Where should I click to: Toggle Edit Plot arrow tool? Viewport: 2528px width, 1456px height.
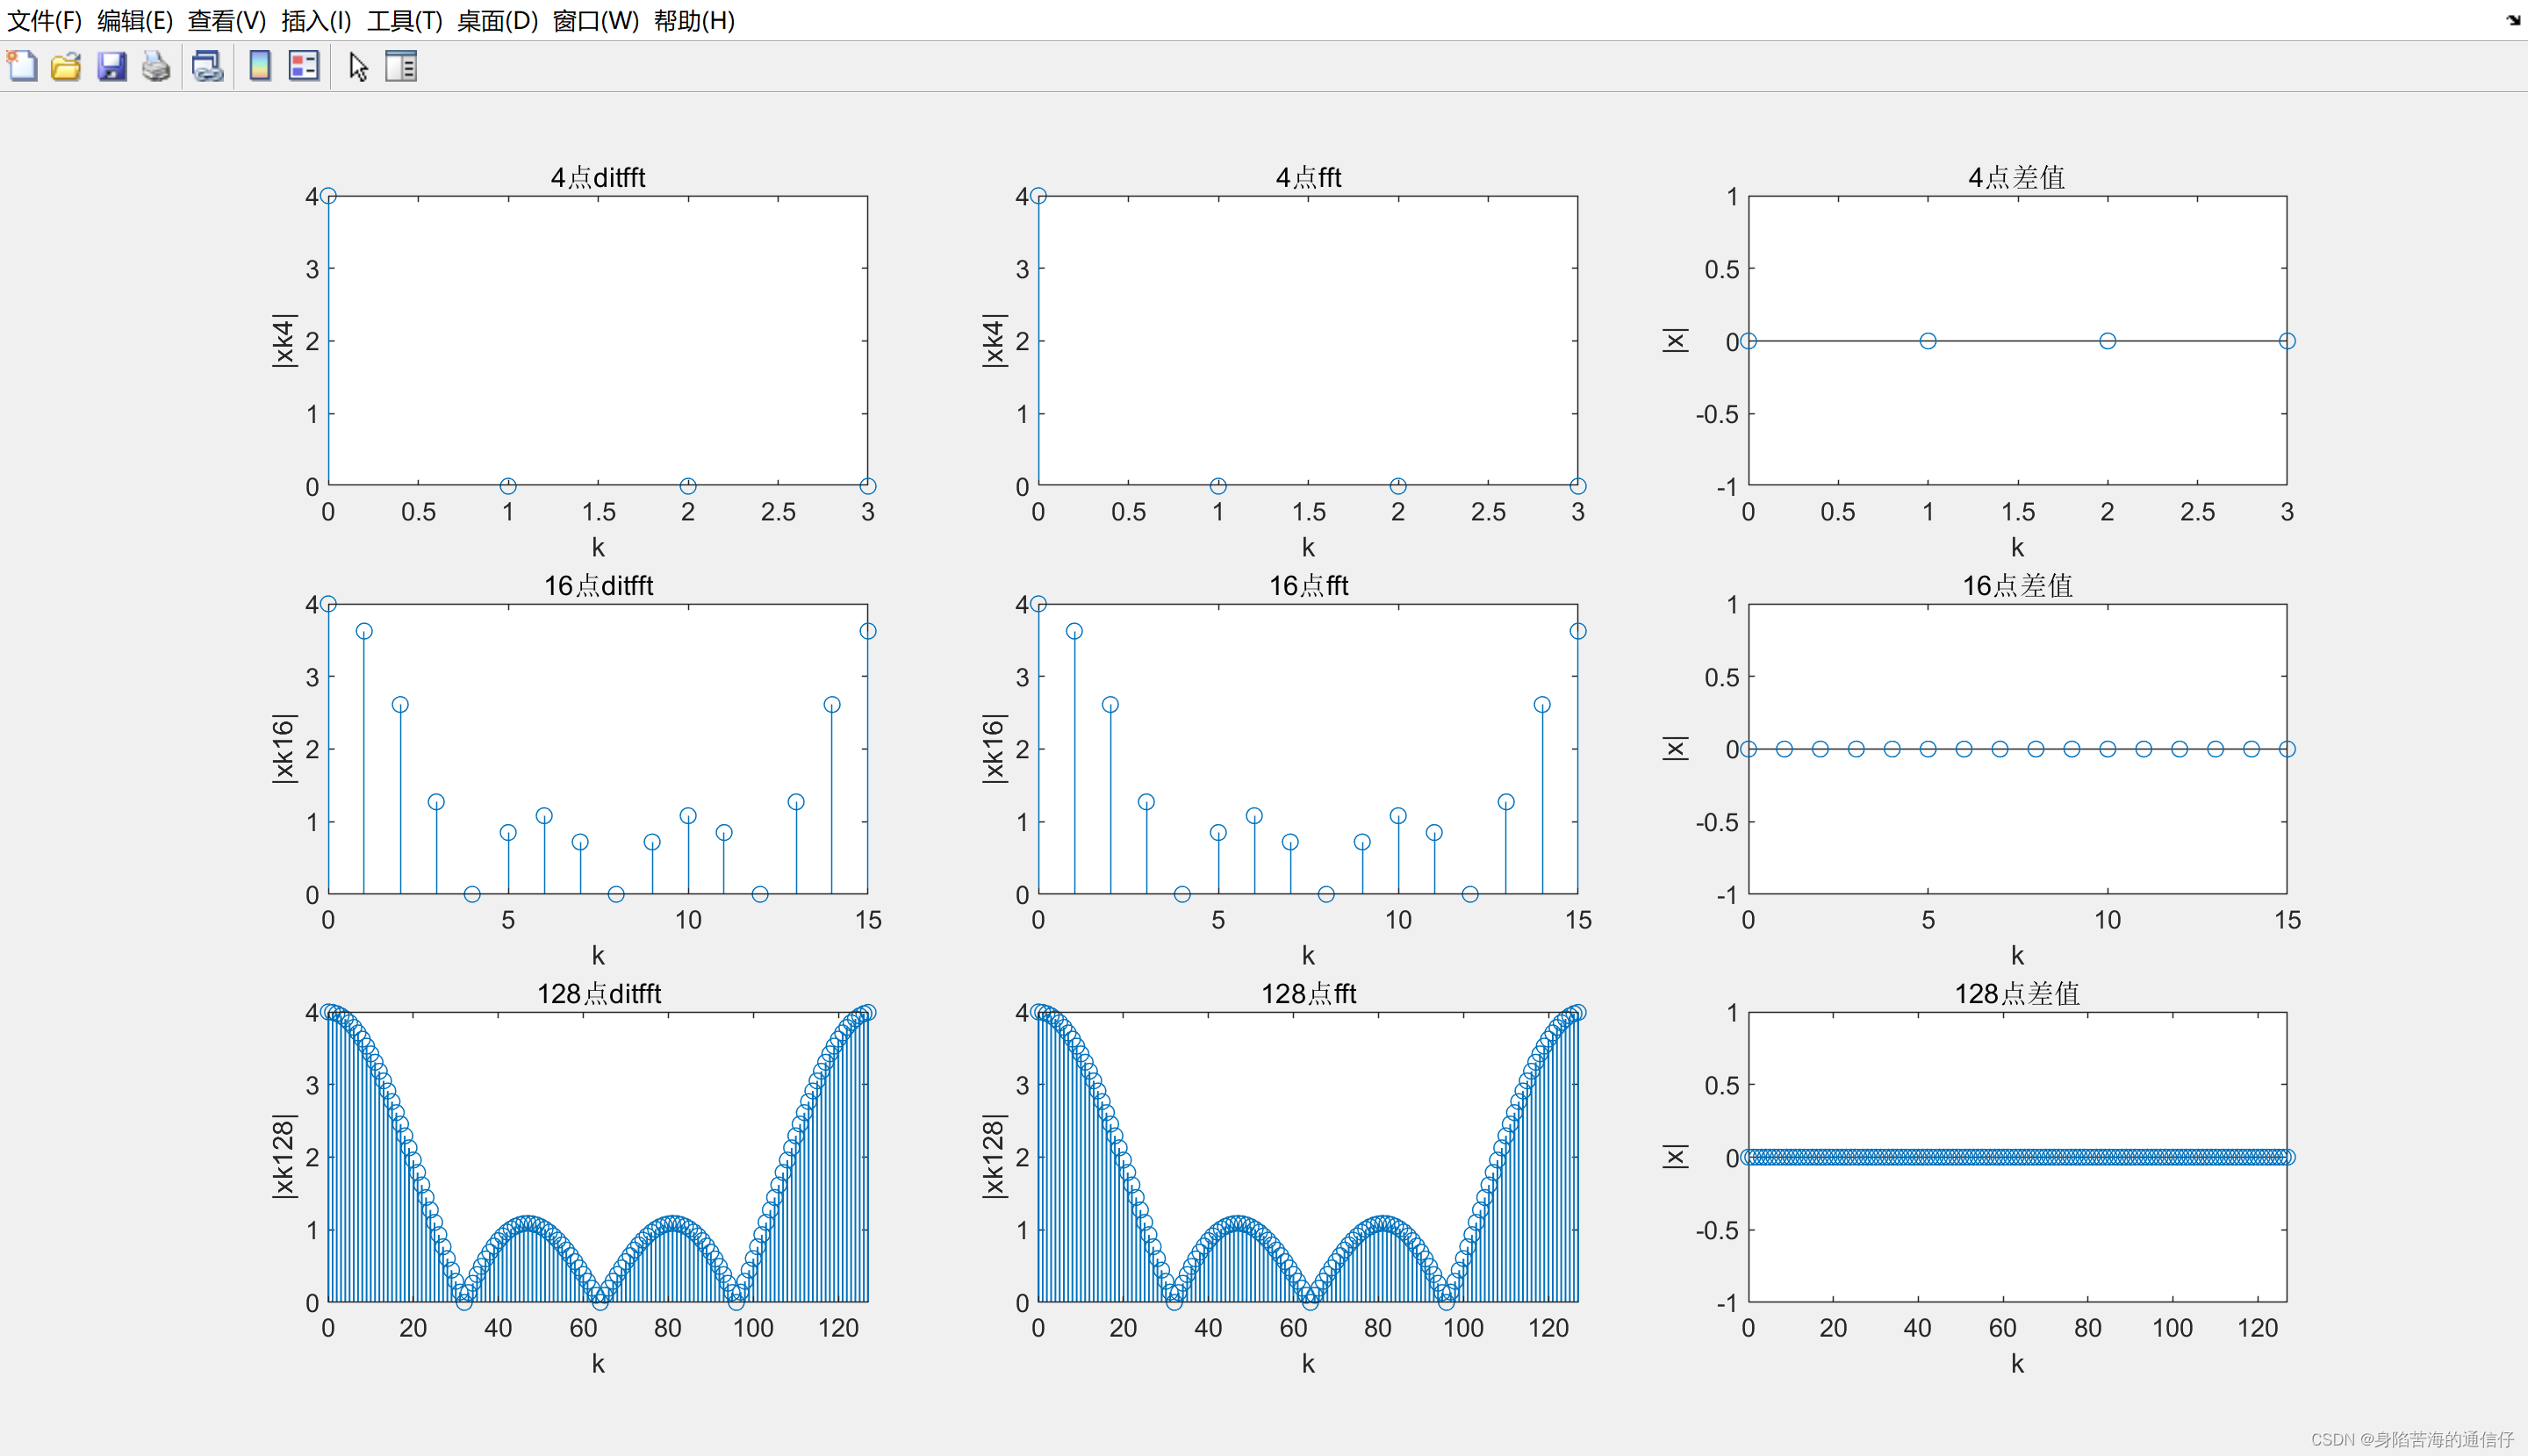[x=358, y=66]
